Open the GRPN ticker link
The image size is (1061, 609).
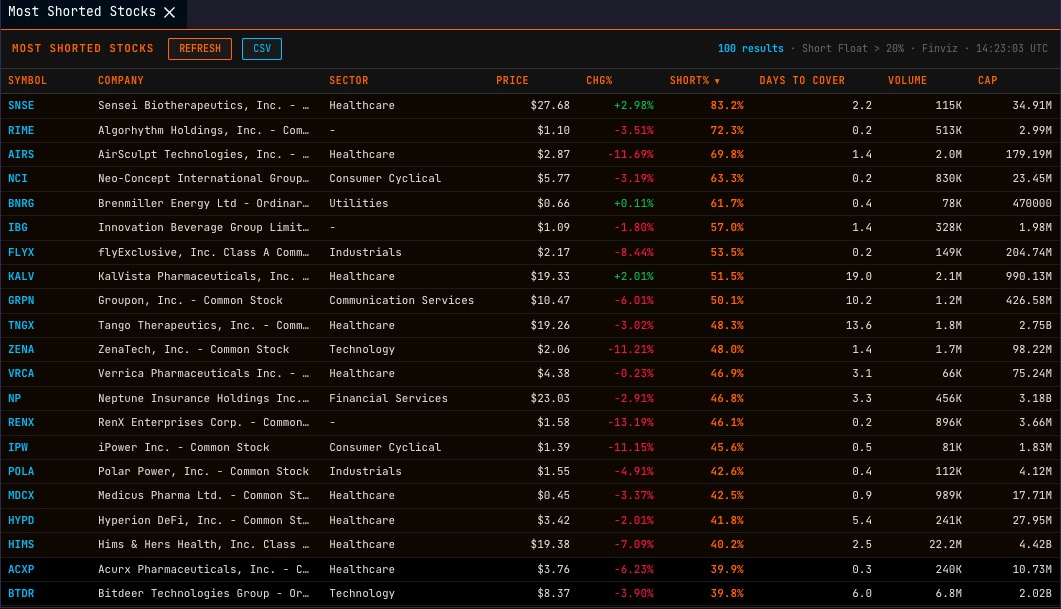pyautogui.click(x=21, y=300)
